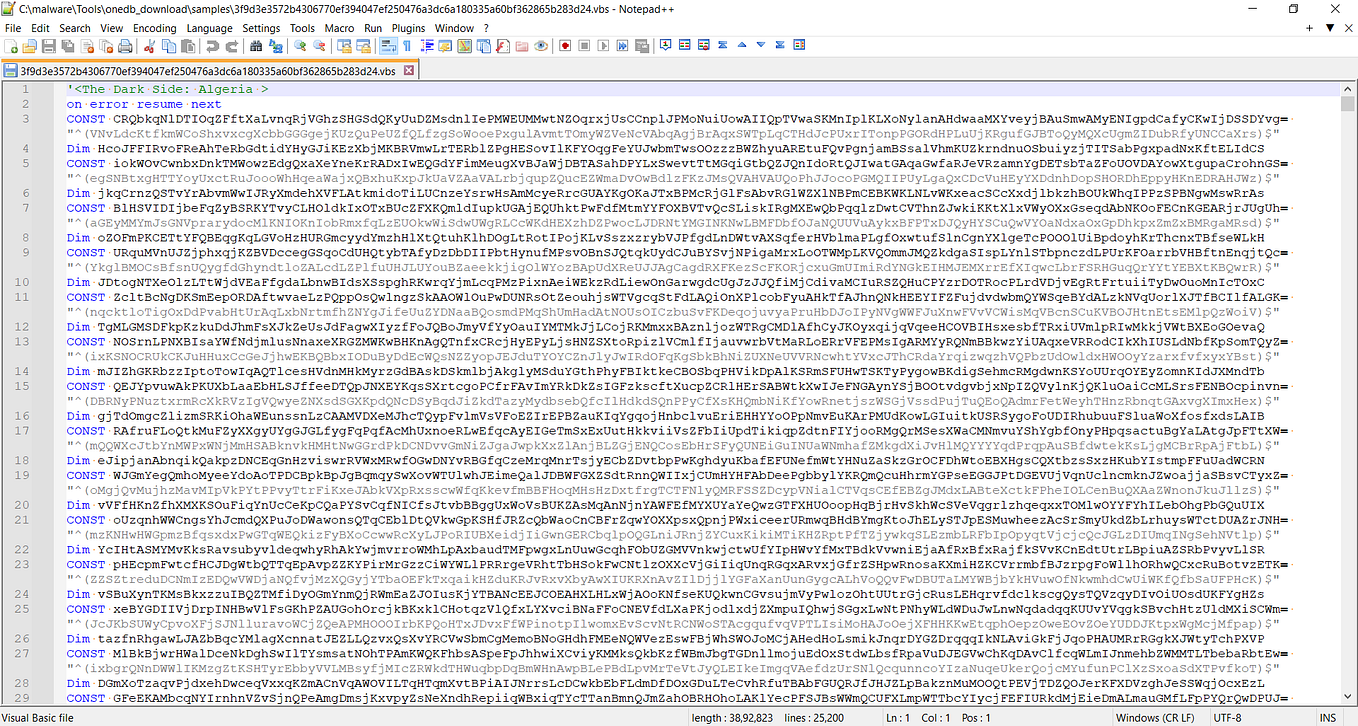Start macro recording with red dot
The height and width of the screenshot is (726, 1358).
[565, 46]
